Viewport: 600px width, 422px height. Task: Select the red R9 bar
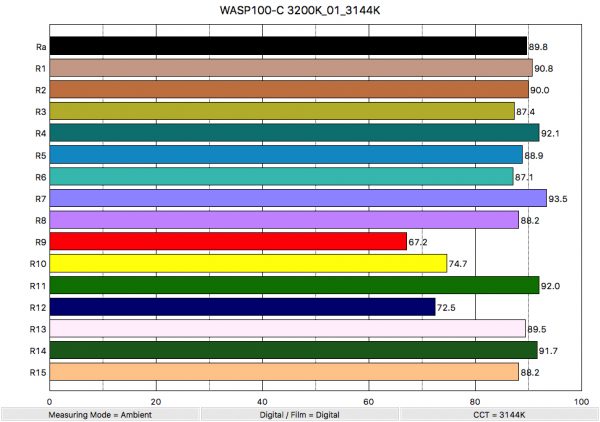click(228, 241)
